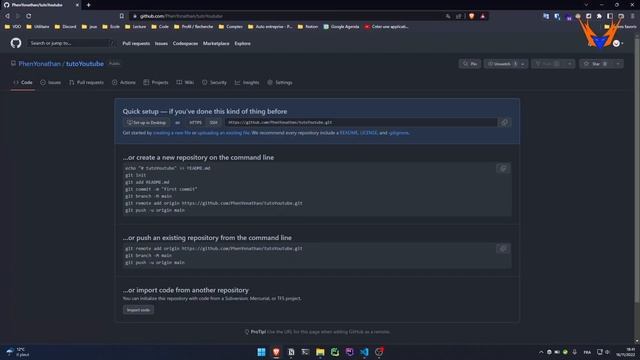Open the Google Agenda bookmark
Viewport: 640px width, 360px height.
tap(341, 27)
